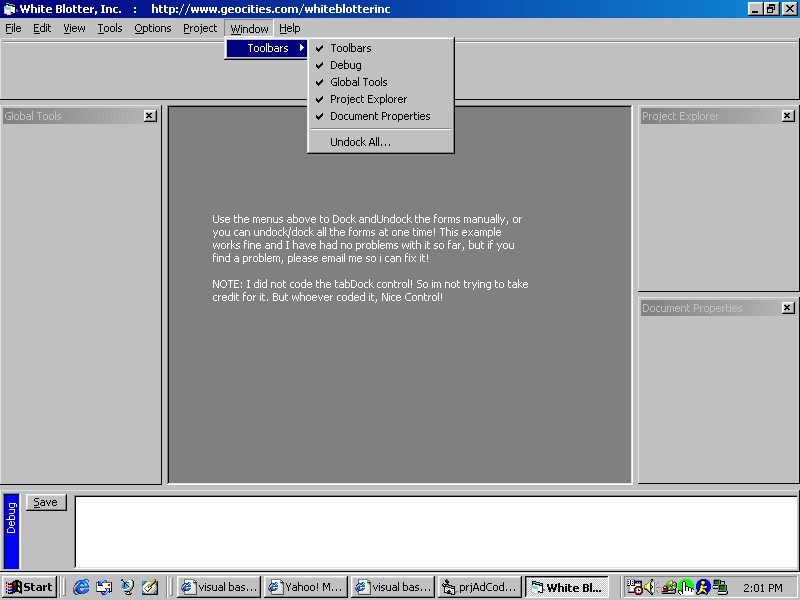Open the Project menu
Image resolution: width=800 pixels, height=600 pixels.
point(200,28)
